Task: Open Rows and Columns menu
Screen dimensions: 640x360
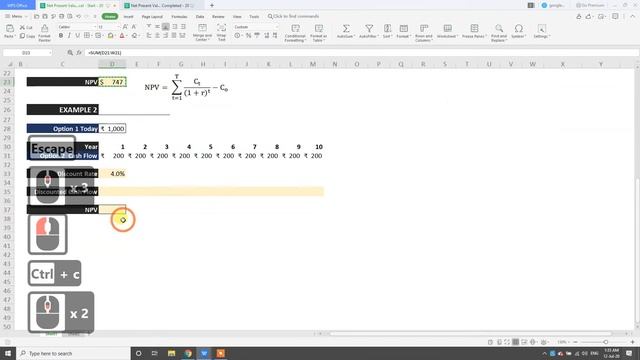Action: tap(424, 33)
